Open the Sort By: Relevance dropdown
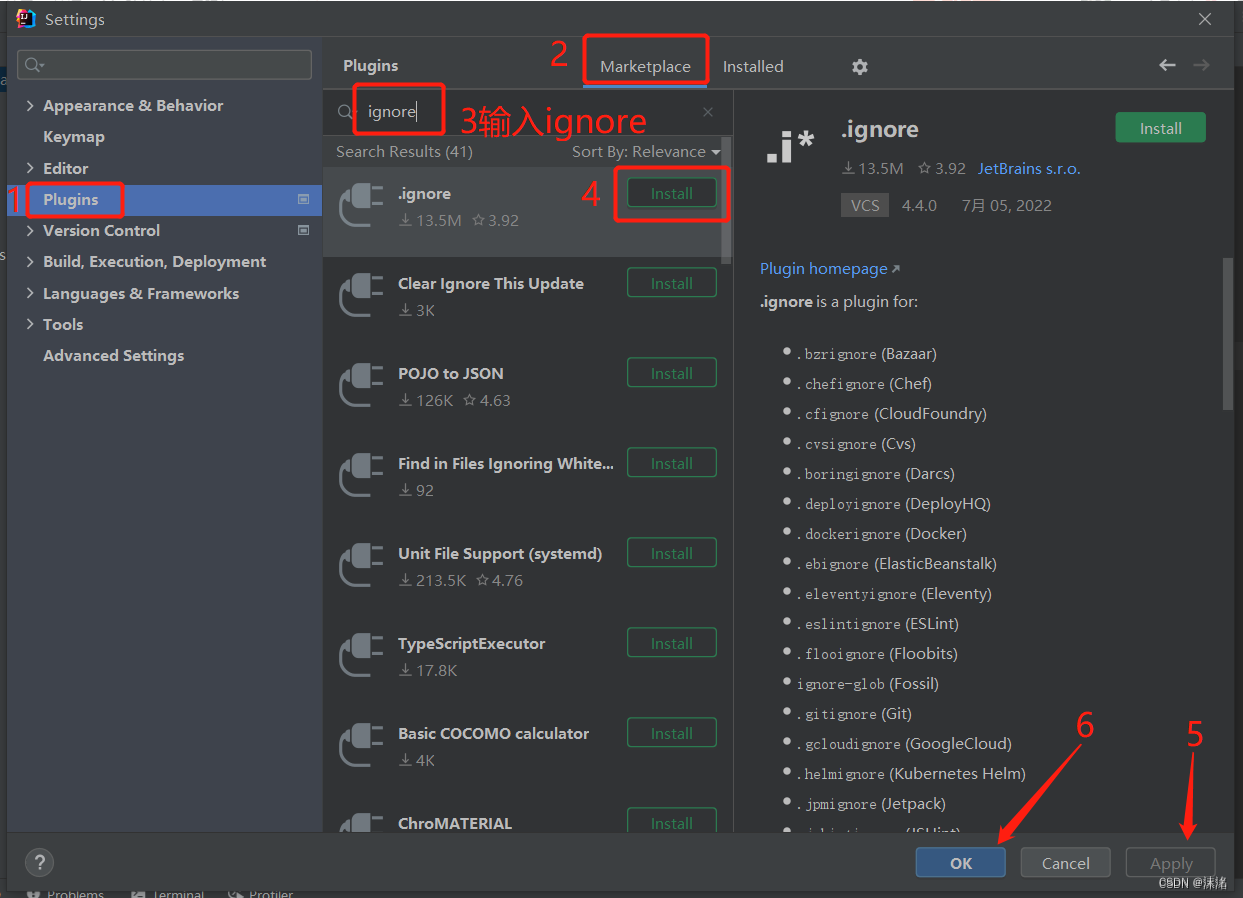Screen dimensions: 1243x898 (x=646, y=152)
